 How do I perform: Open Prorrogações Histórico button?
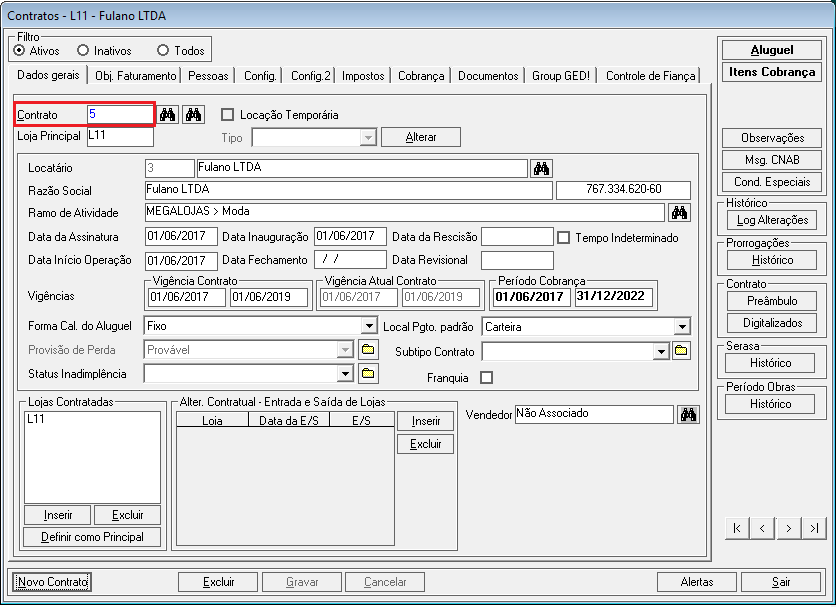point(772,260)
